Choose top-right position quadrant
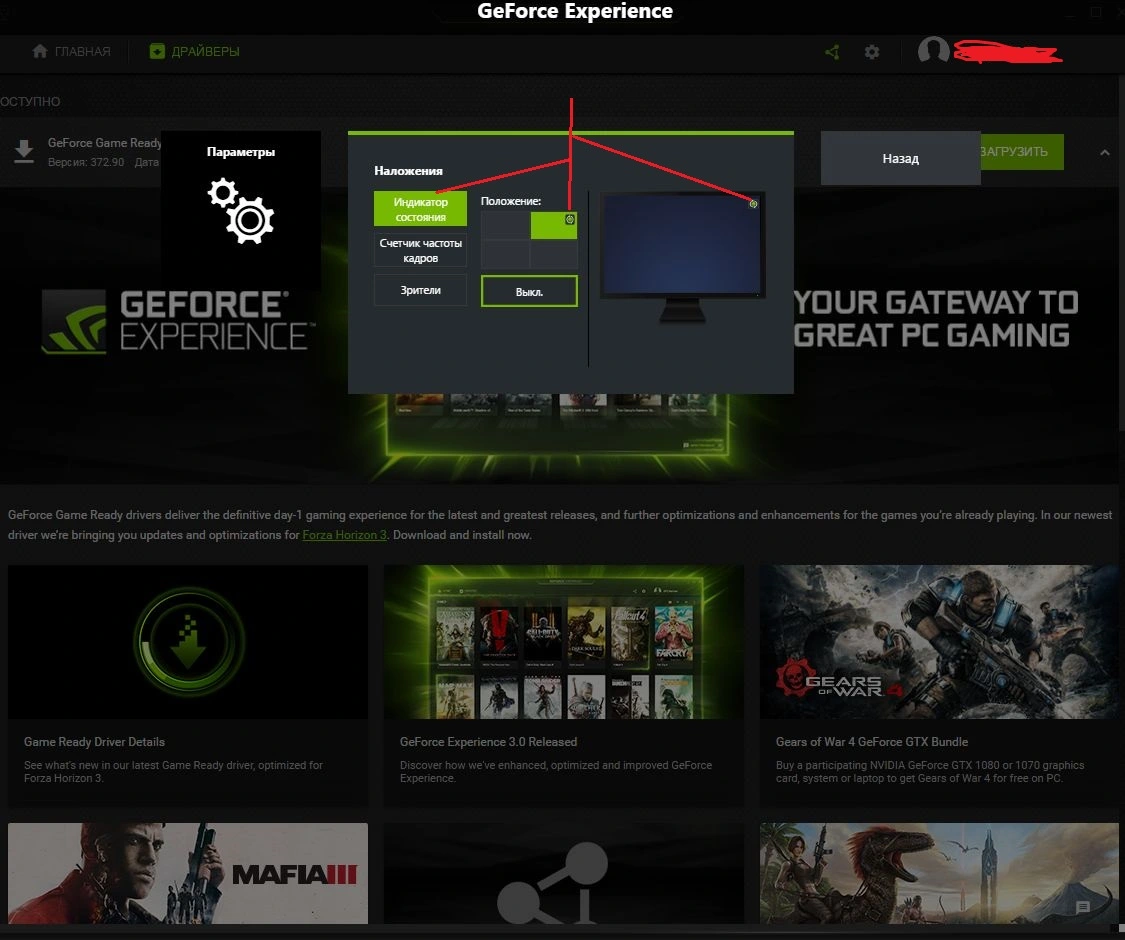1125x940 pixels. point(554,225)
